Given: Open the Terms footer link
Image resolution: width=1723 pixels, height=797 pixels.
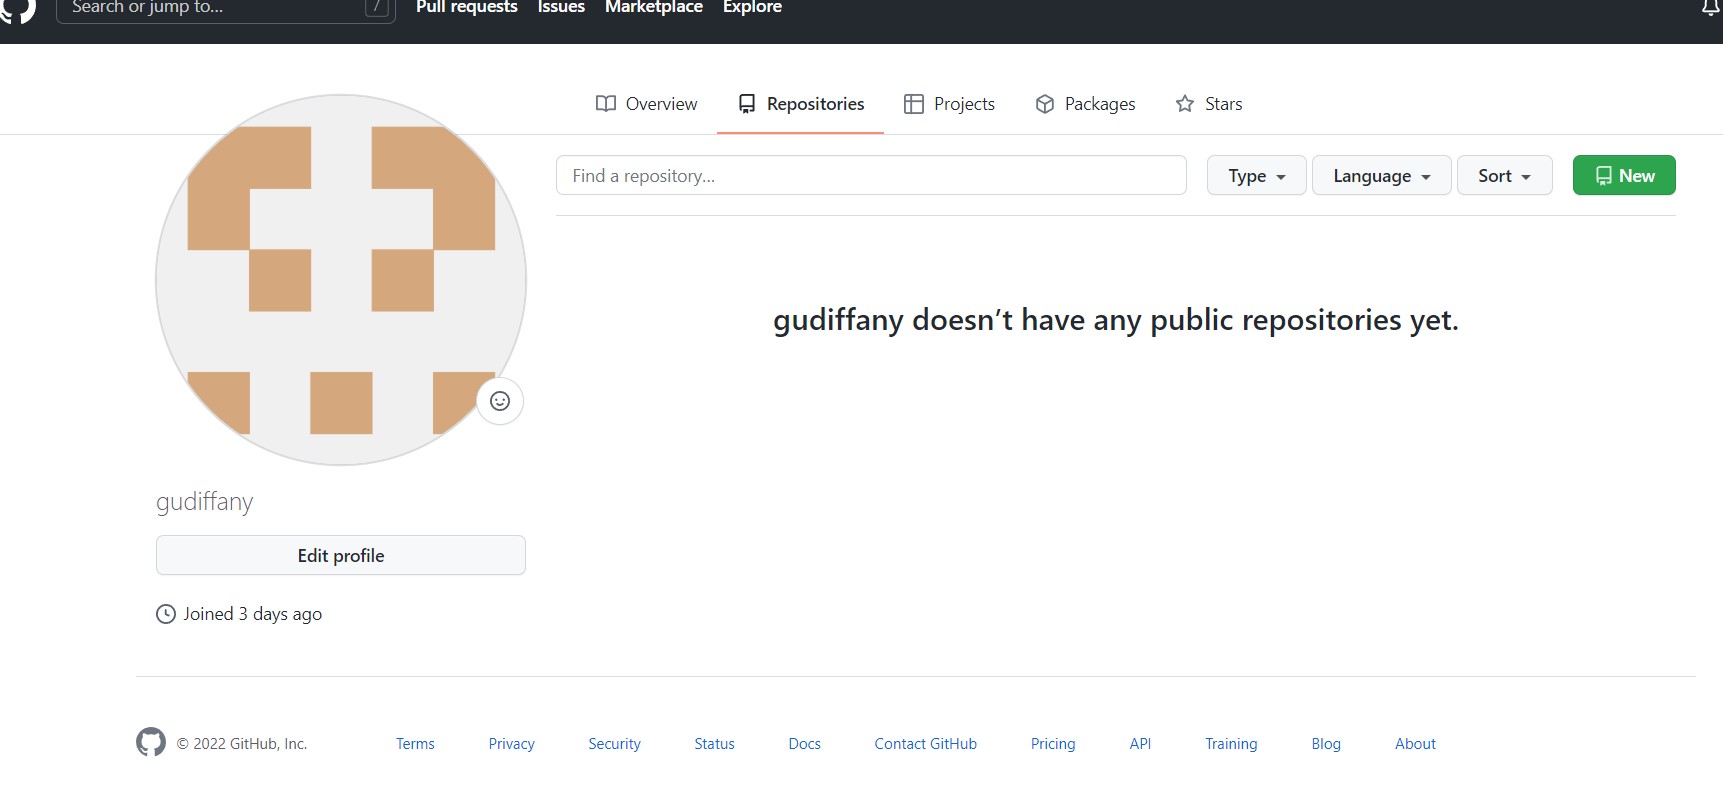Looking at the screenshot, I should point(415,744).
